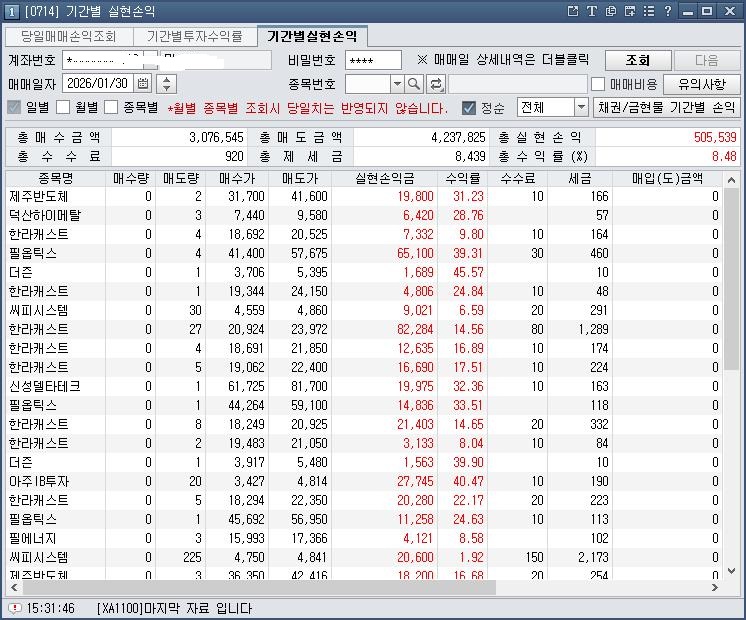Open the help question mark icon
Viewport: 746px width, 620px height.
click(667, 11)
